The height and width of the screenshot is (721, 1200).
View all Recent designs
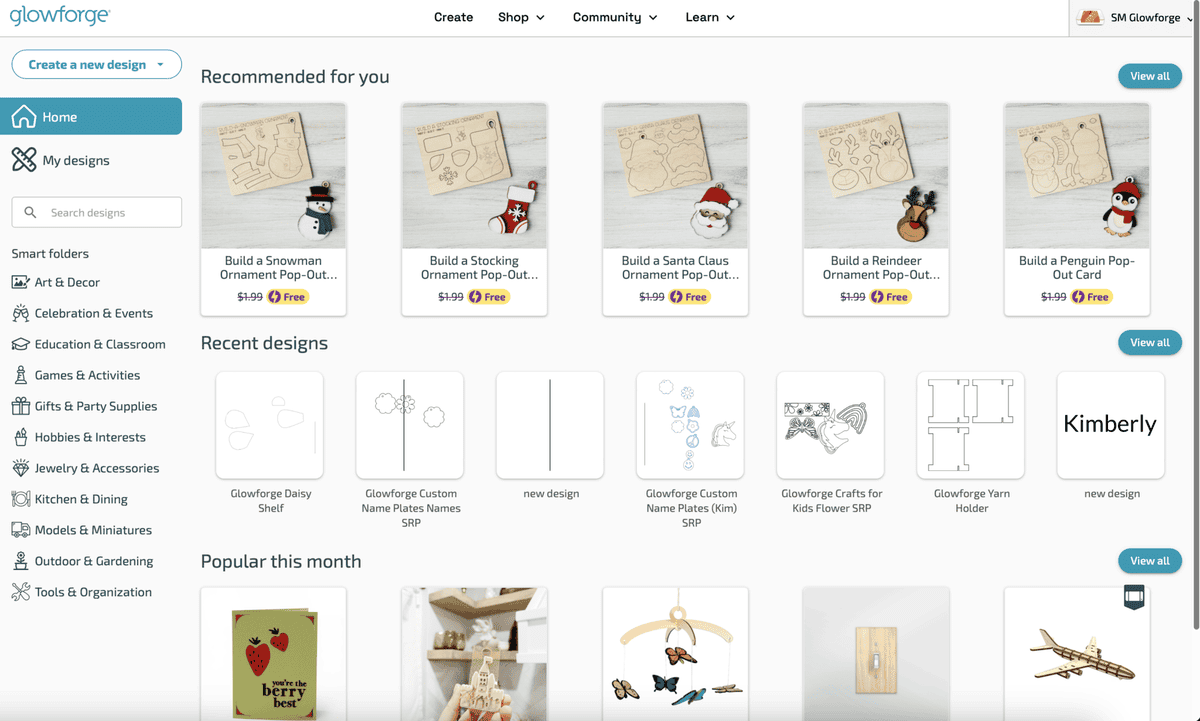[x=1149, y=343]
